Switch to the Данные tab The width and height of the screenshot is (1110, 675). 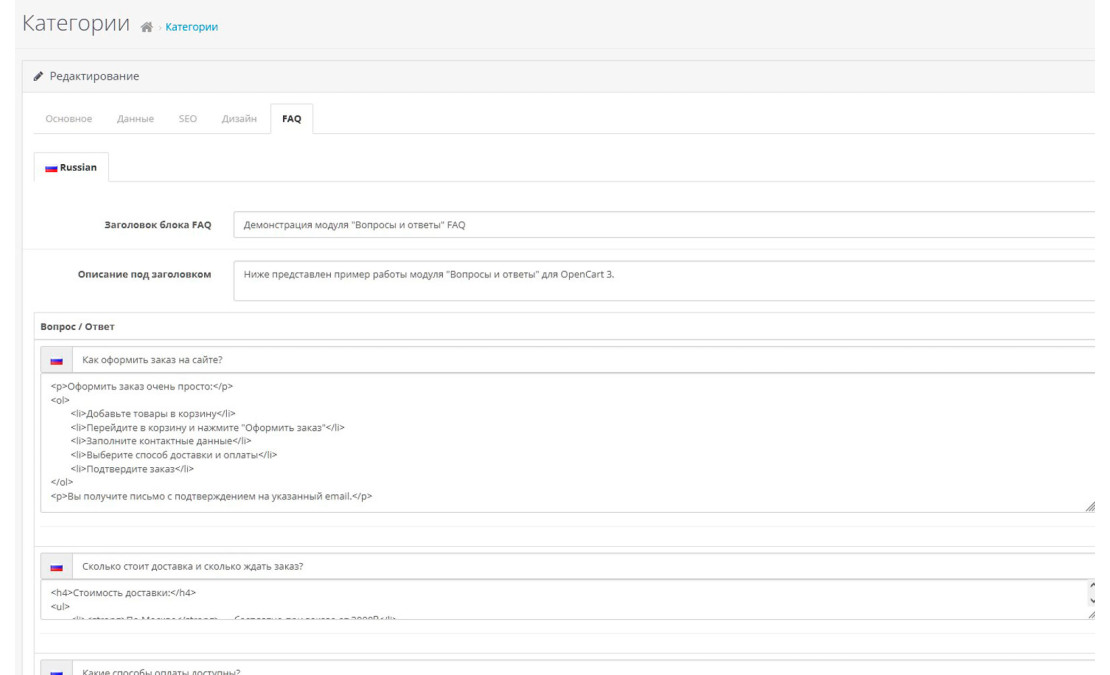tap(135, 119)
